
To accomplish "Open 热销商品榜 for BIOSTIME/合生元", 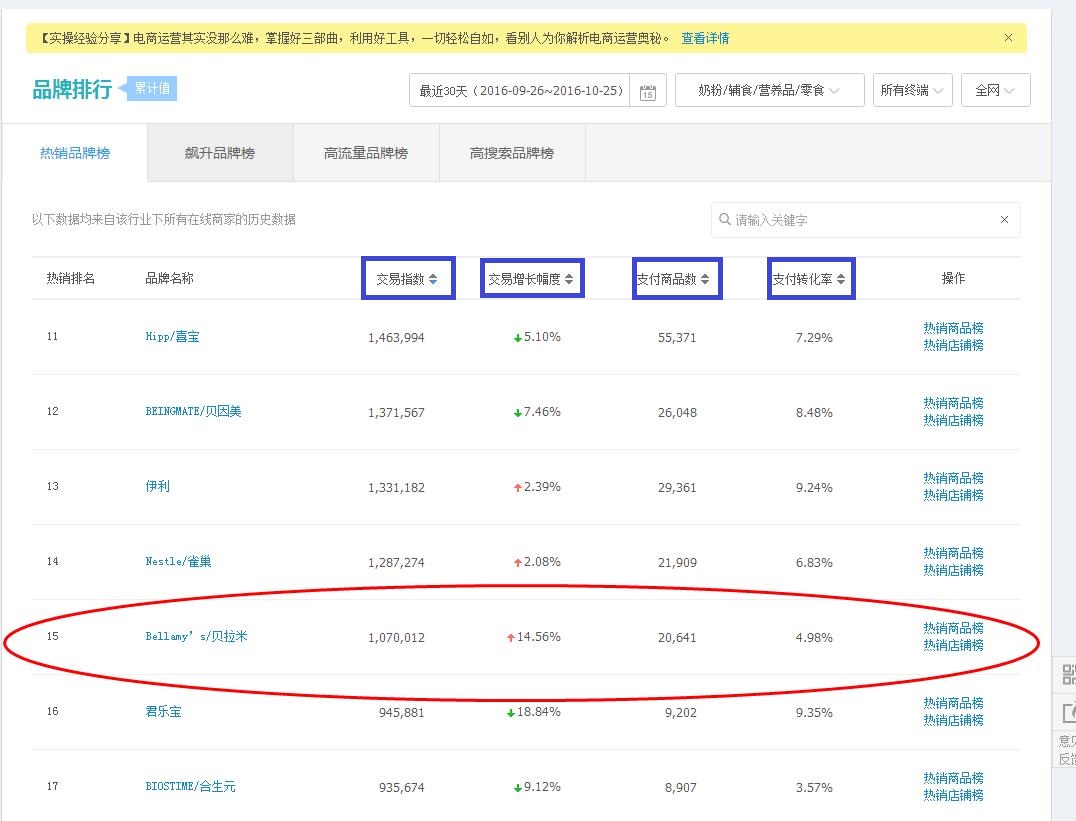I will (x=953, y=778).
